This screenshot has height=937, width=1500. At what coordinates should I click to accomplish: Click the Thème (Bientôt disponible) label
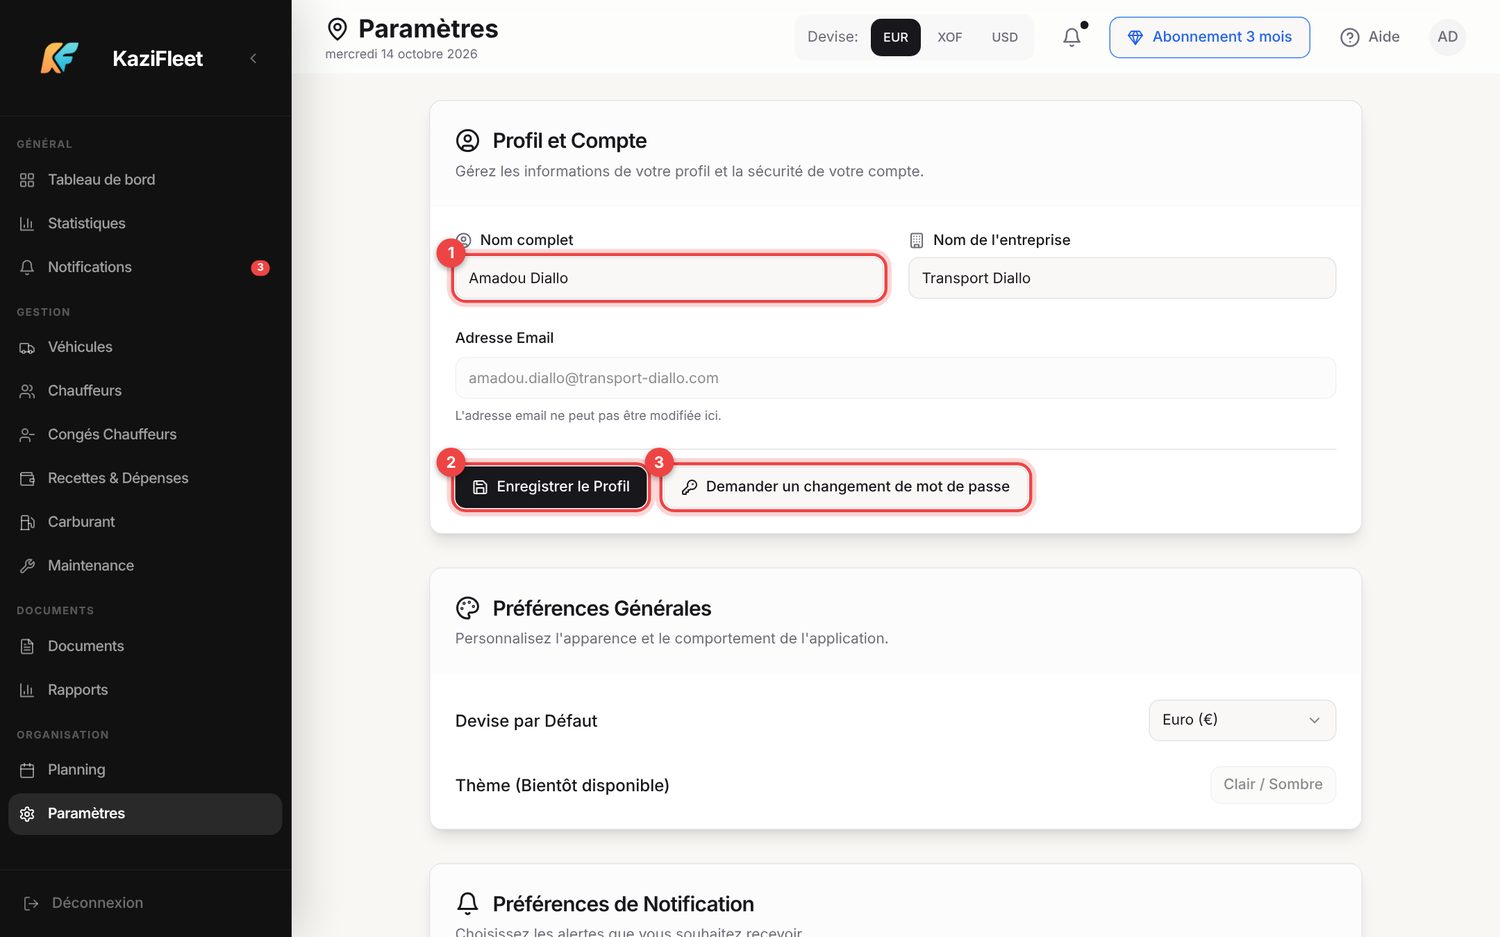[x=562, y=785]
